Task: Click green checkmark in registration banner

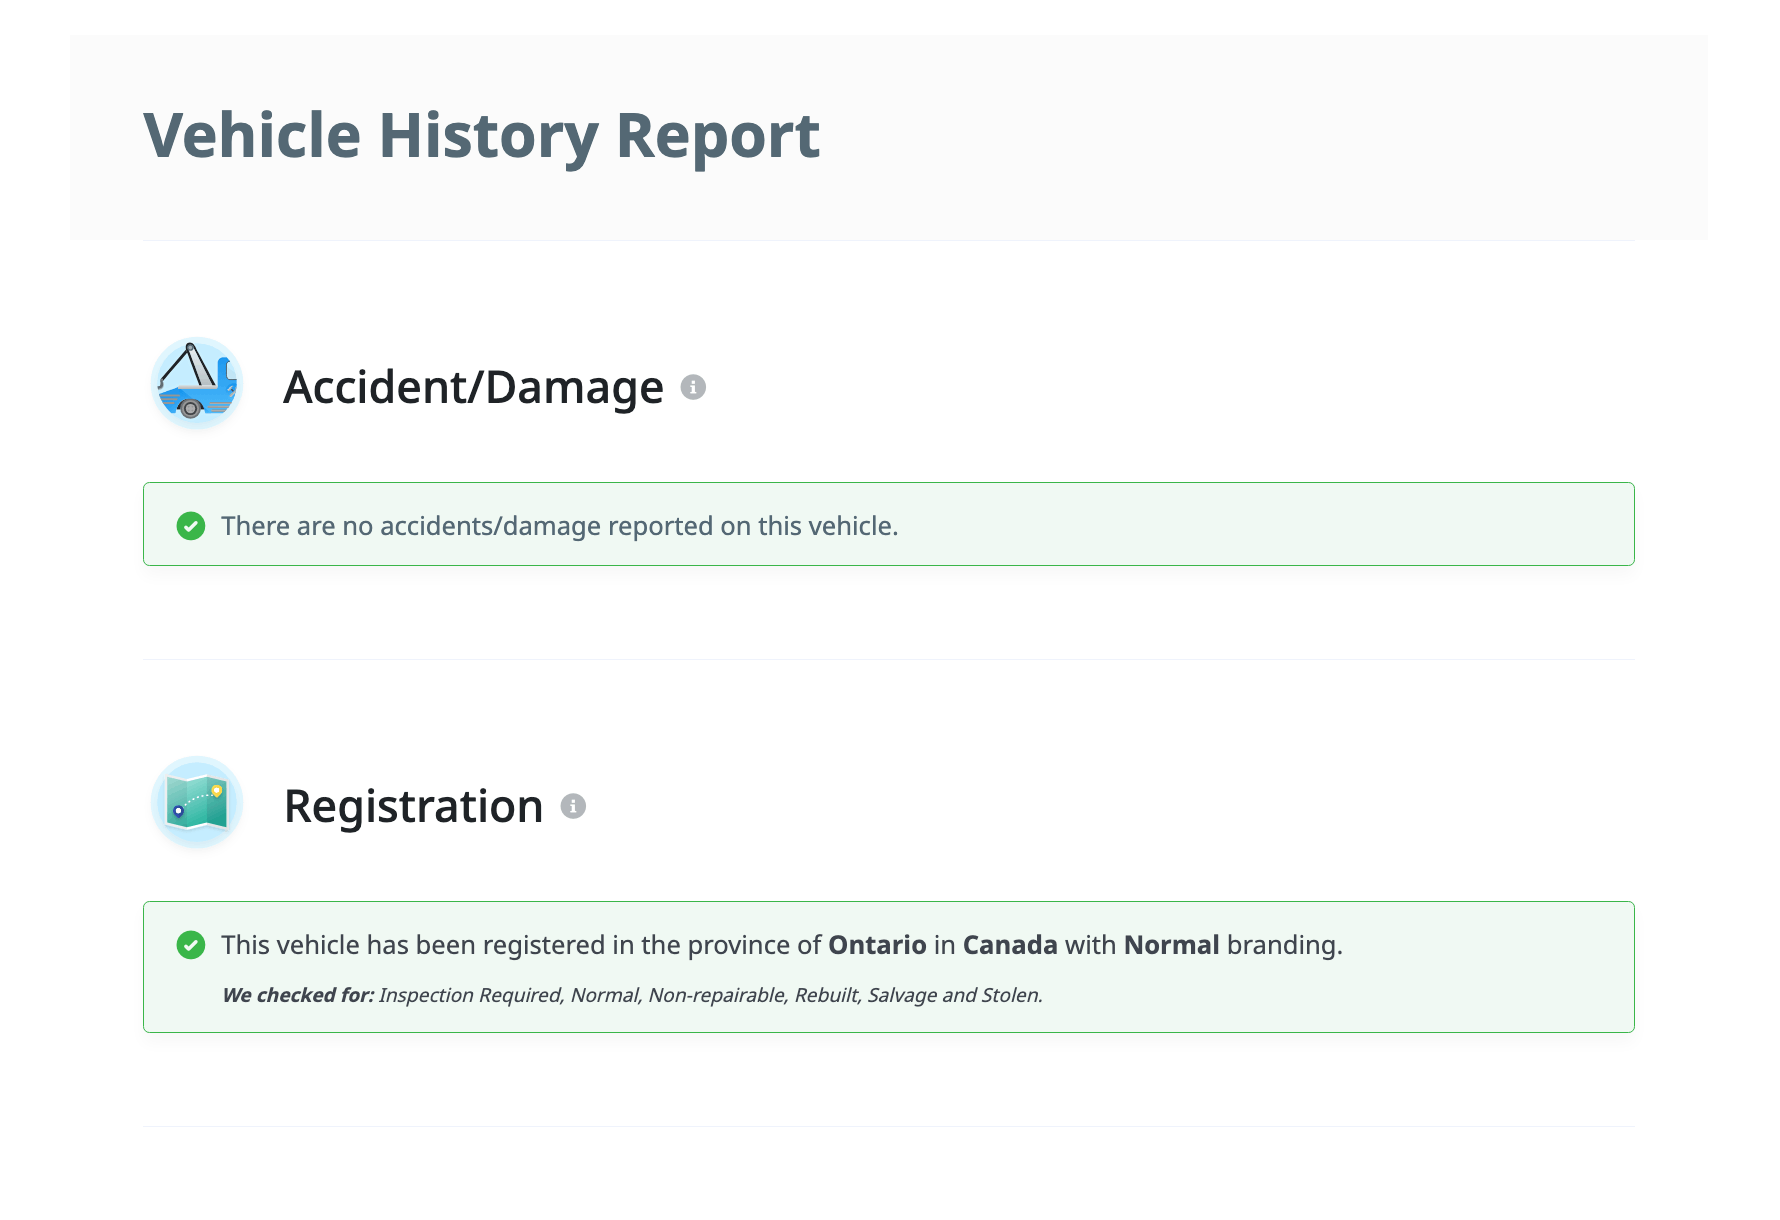Action: pyautogui.click(x=191, y=945)
